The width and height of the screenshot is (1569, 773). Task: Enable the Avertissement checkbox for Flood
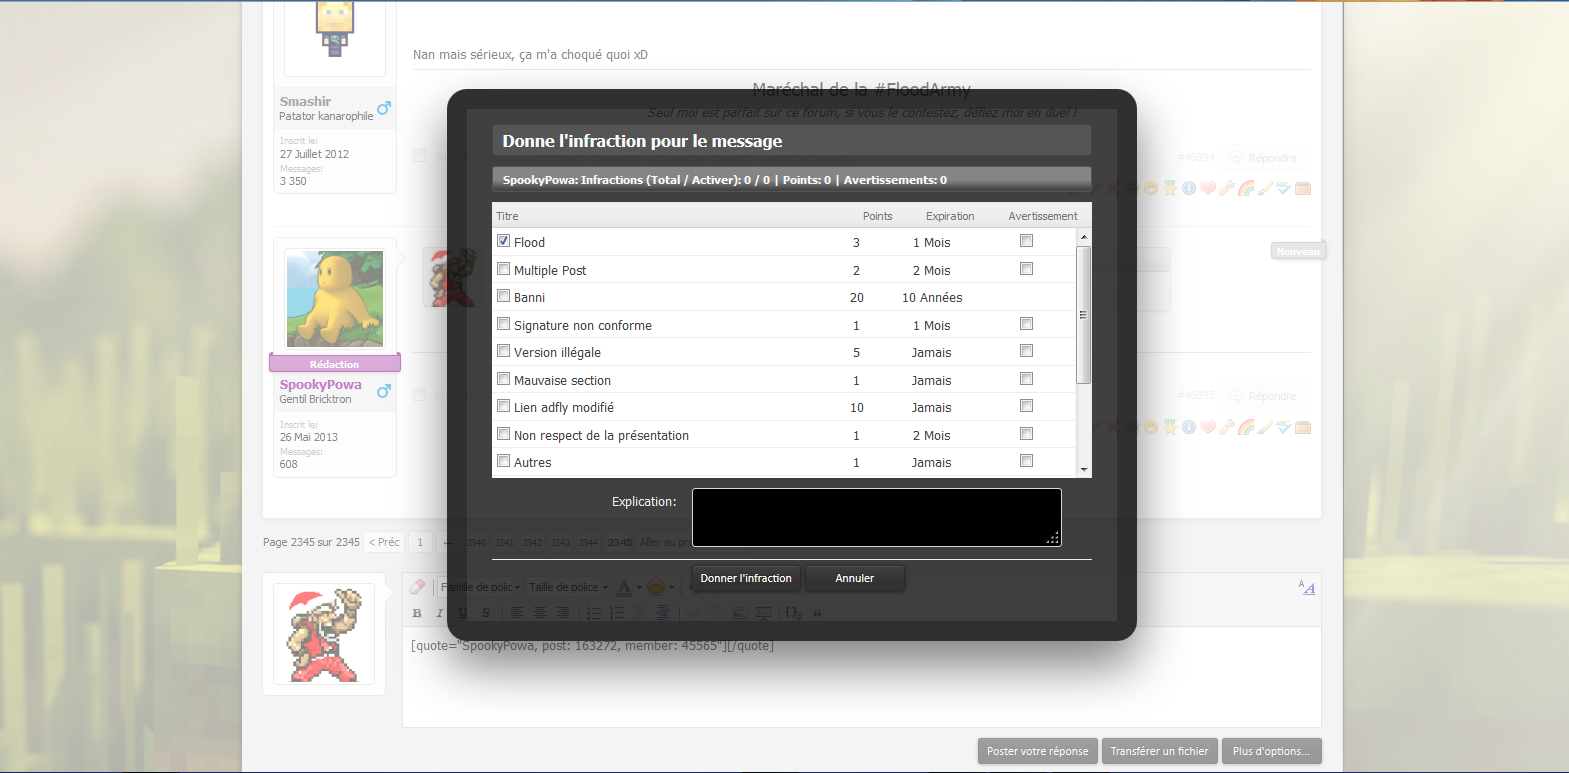pos(1026,241)
